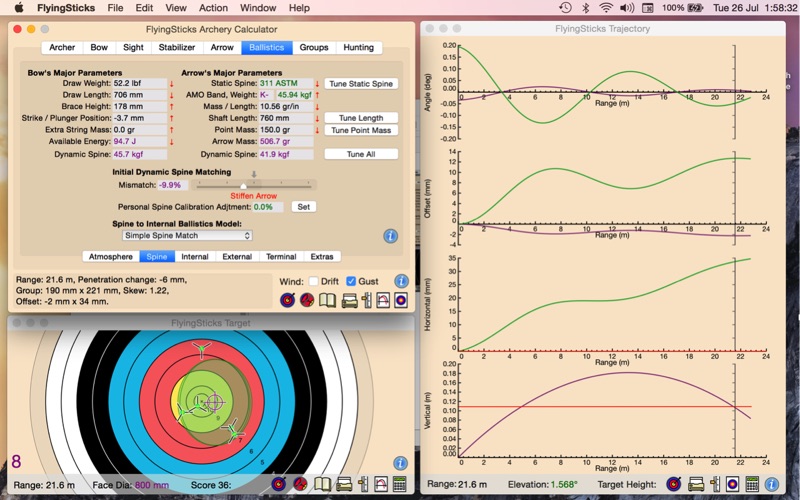Click the red arrows icon in Calculator window

307,300
